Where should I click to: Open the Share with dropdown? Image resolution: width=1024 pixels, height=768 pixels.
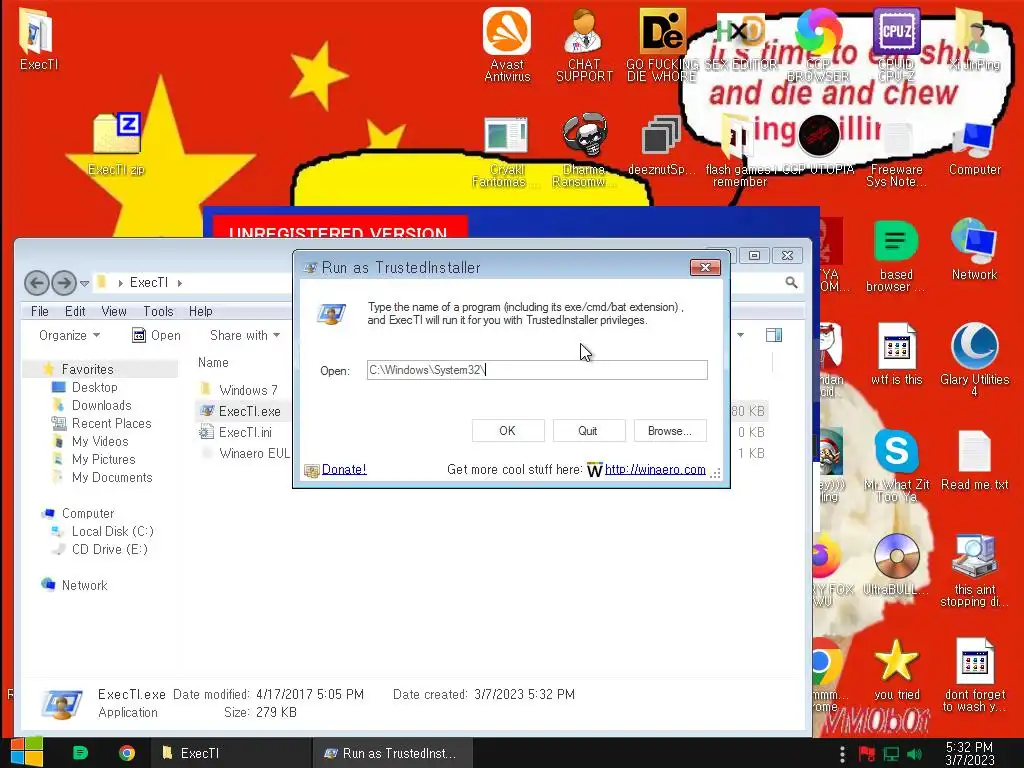pyautogui.click(x=245, y=335)
